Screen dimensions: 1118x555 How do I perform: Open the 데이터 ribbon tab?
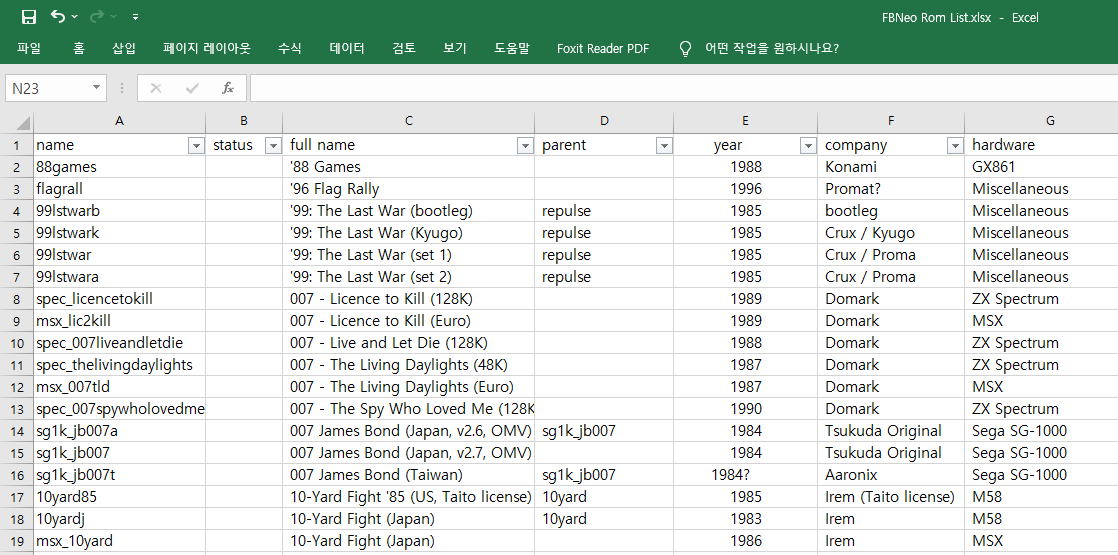[x=347, y=49]
